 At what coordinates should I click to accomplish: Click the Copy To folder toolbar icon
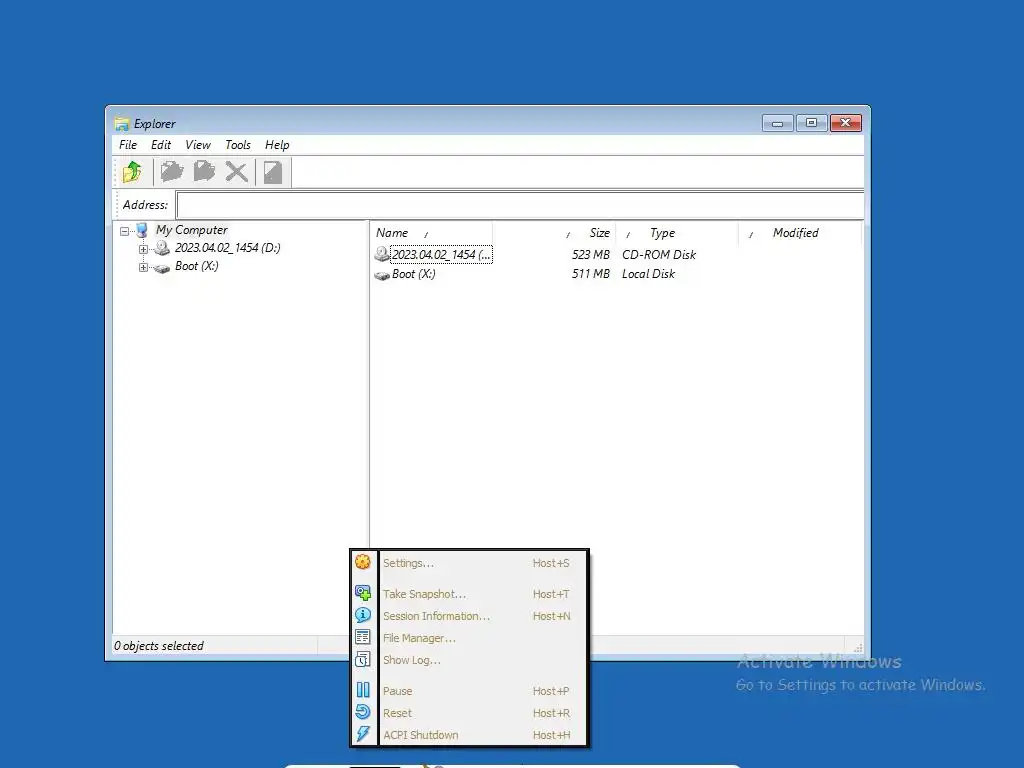point(172,172)
